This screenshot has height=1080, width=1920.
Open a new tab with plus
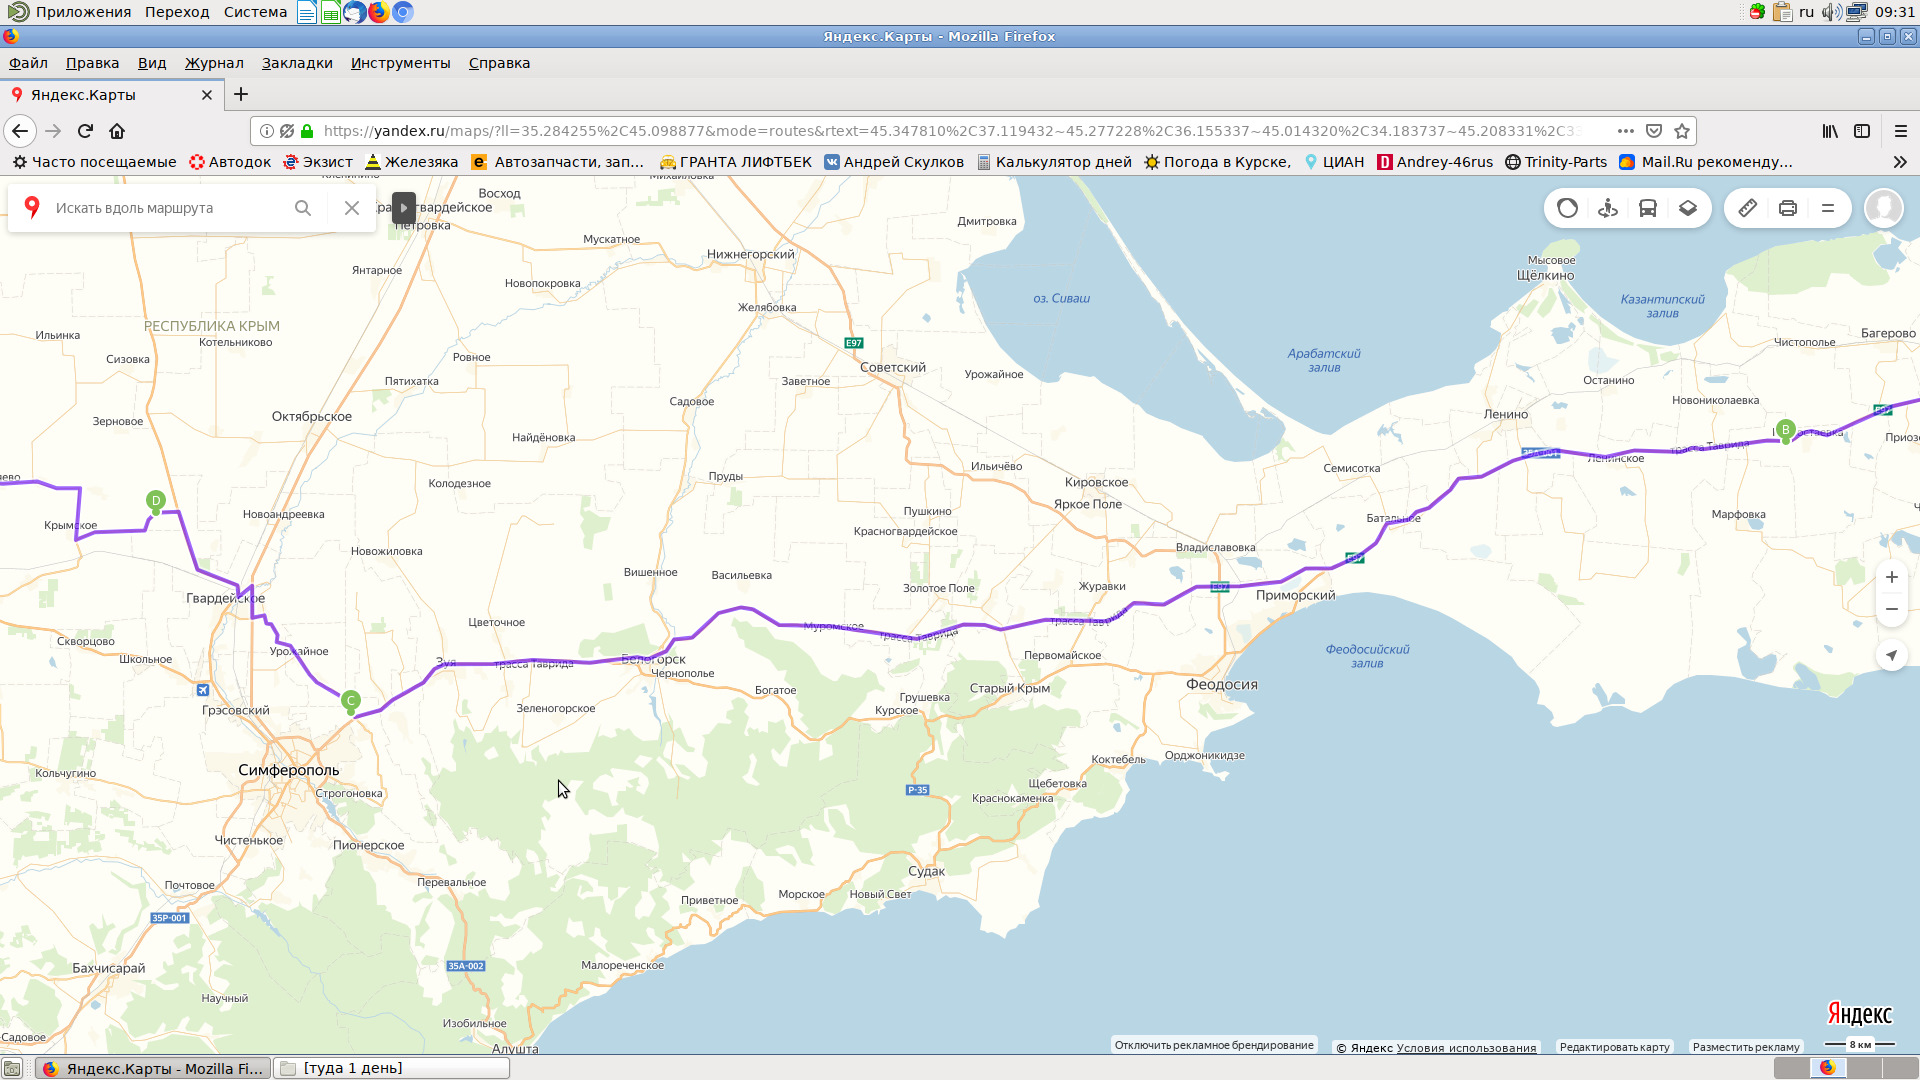(x=241, y=95)
